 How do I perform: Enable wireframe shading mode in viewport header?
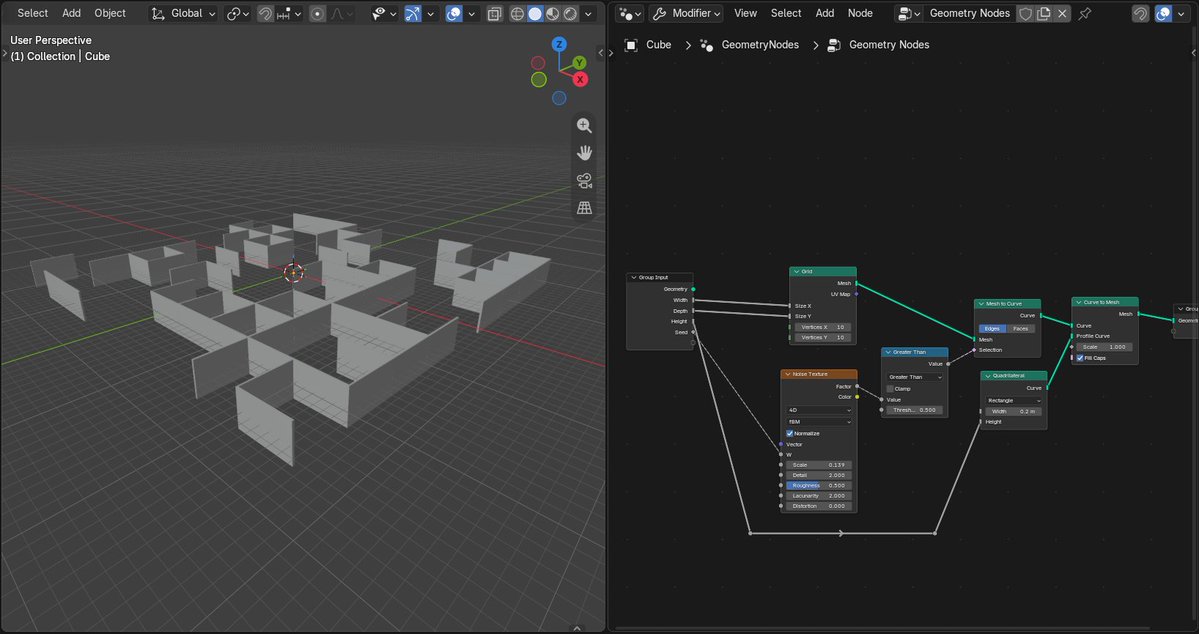coord(517,14)
